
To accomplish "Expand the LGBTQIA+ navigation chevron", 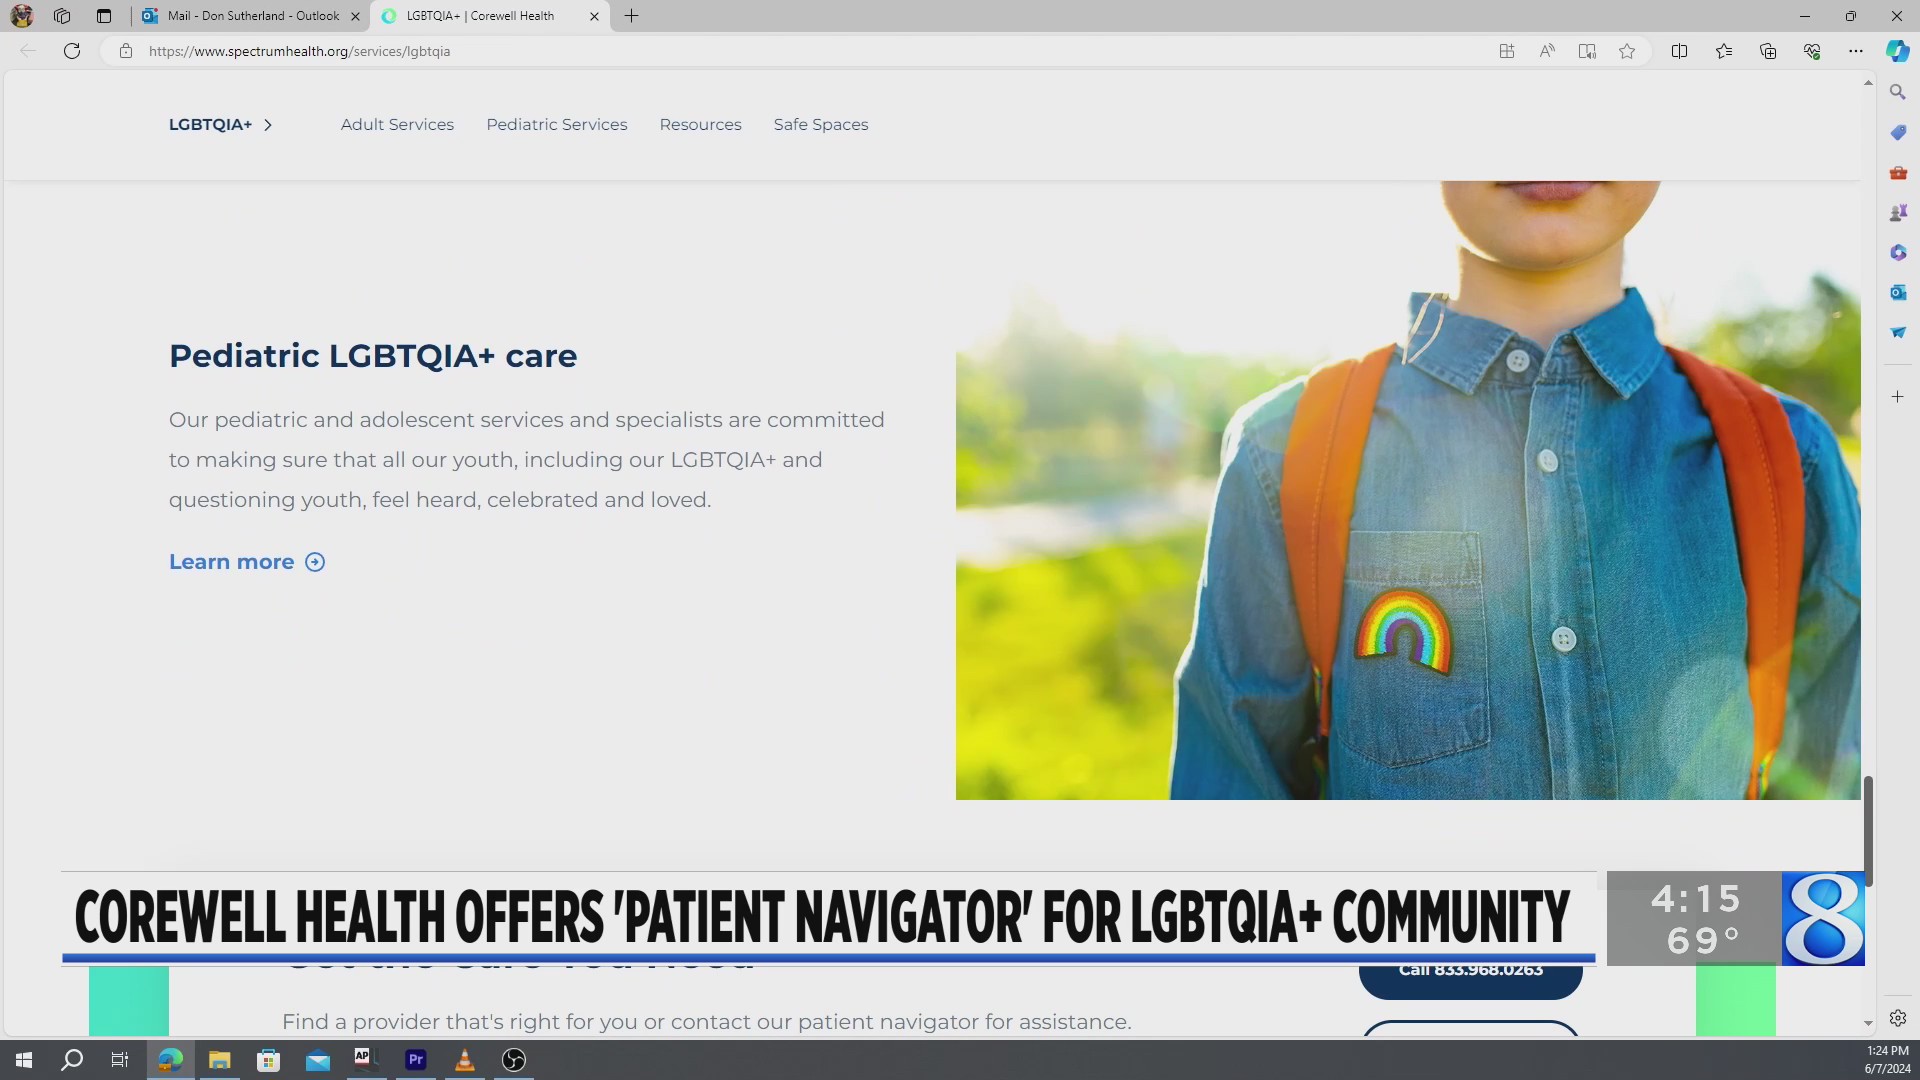I will pyautogui.click(x=268, y=124).
